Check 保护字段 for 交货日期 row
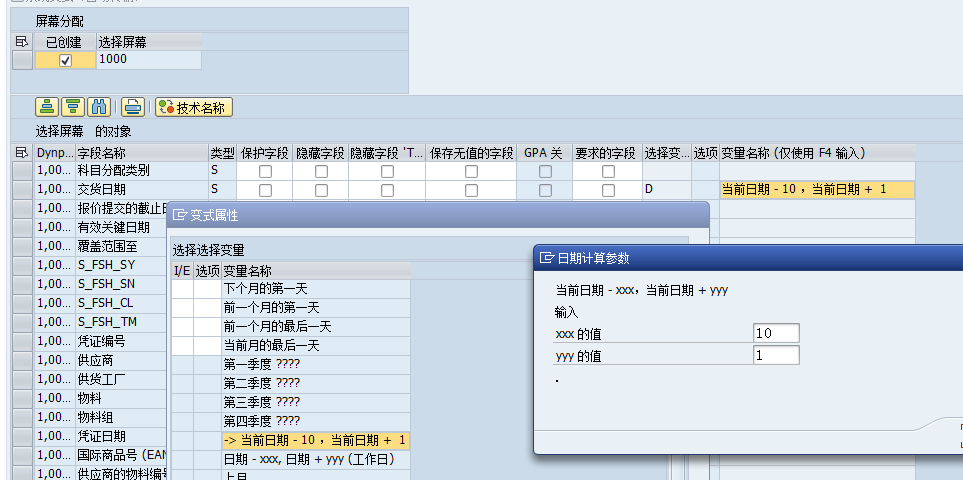The height and width of the screenshot is (480, 963). pyautogui.click(x=265, y=190)
